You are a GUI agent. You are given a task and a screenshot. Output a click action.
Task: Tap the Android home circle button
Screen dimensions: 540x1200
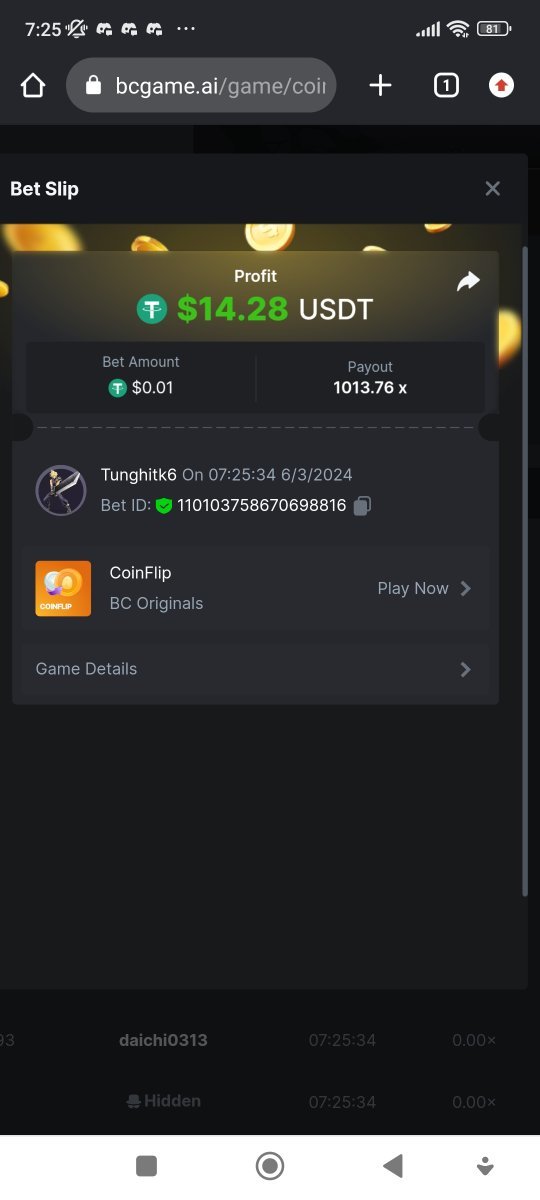[270, 1165]
